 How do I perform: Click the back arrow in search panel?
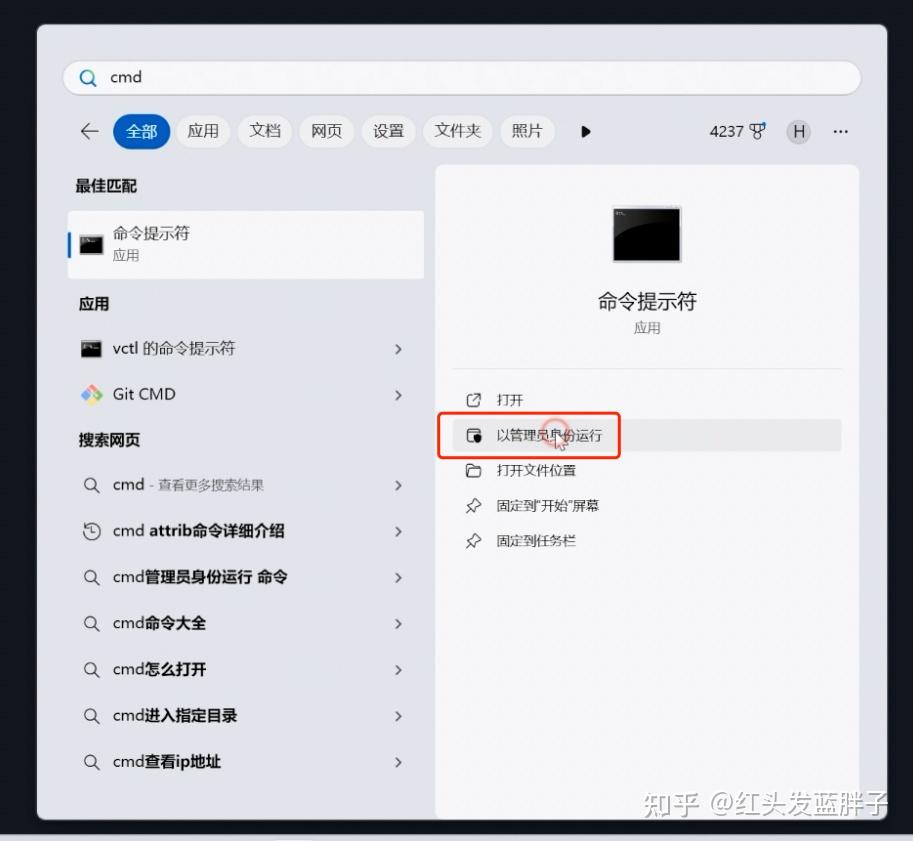pos(89,131)
